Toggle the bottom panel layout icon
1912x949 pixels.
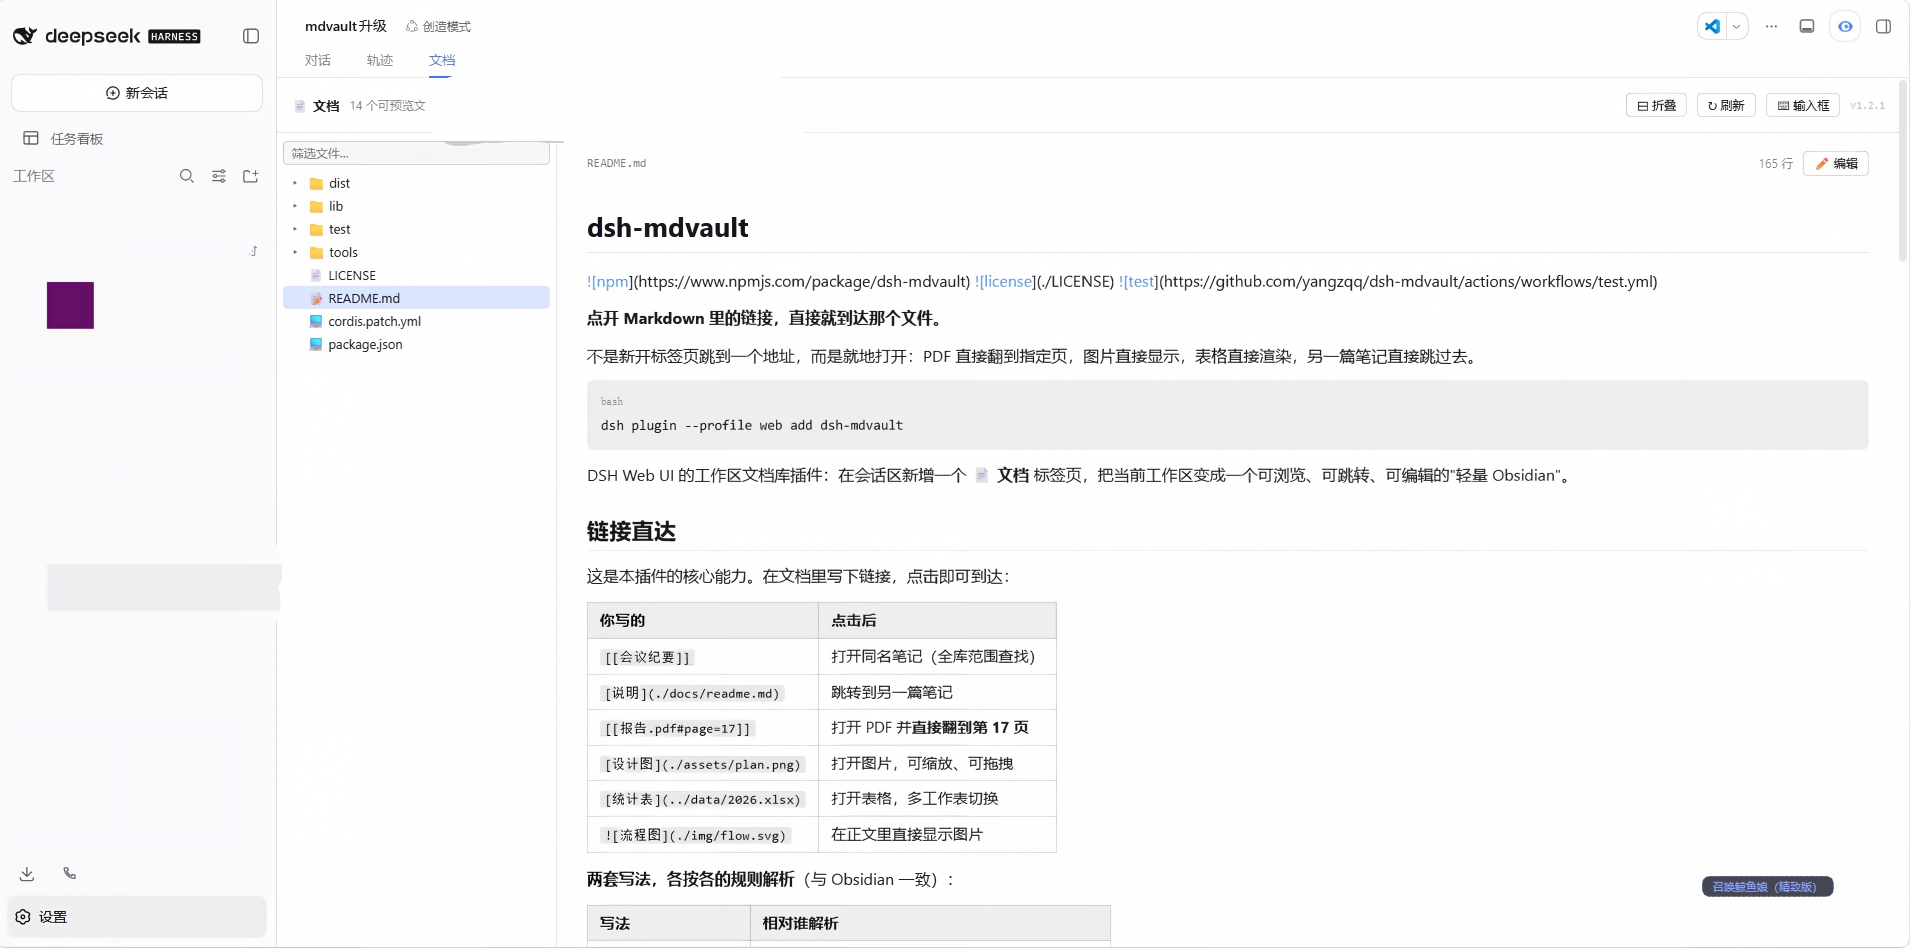tap(1807, 27)
